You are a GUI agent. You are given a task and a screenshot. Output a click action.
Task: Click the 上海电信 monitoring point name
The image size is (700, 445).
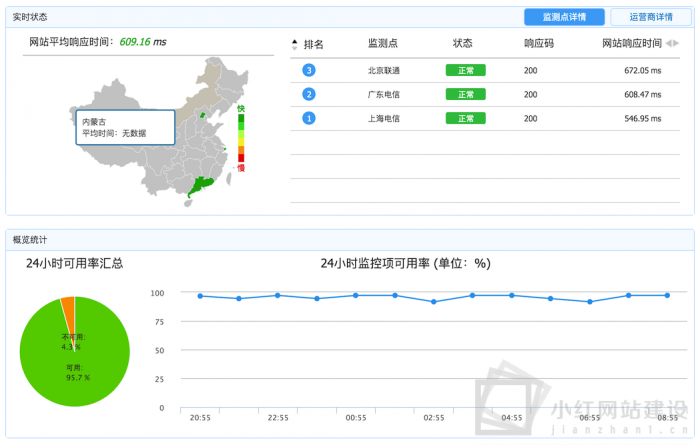[x=383, y=118]
